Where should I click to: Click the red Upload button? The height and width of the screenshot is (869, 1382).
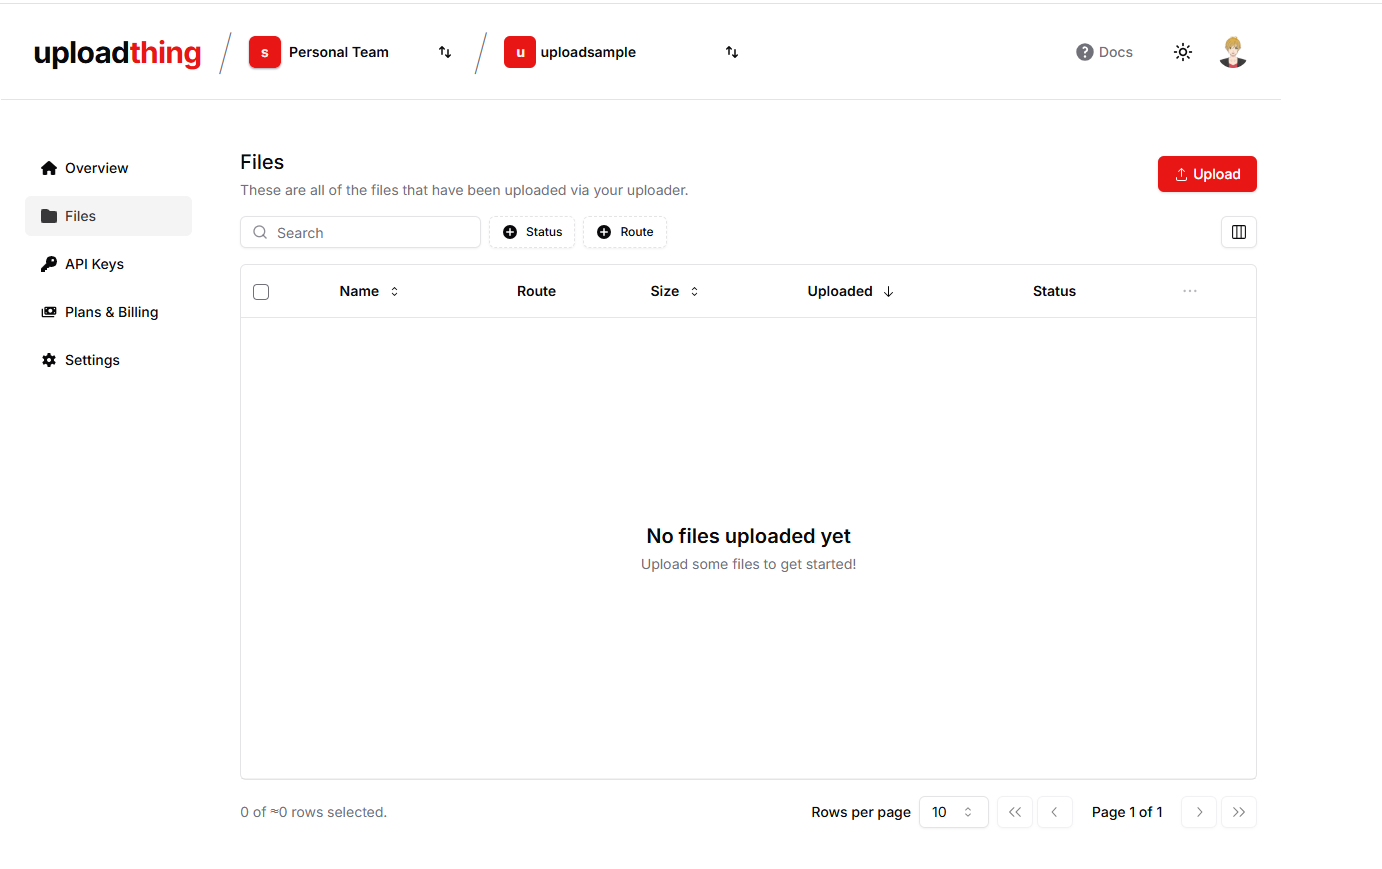click(x=1207, y=174)
